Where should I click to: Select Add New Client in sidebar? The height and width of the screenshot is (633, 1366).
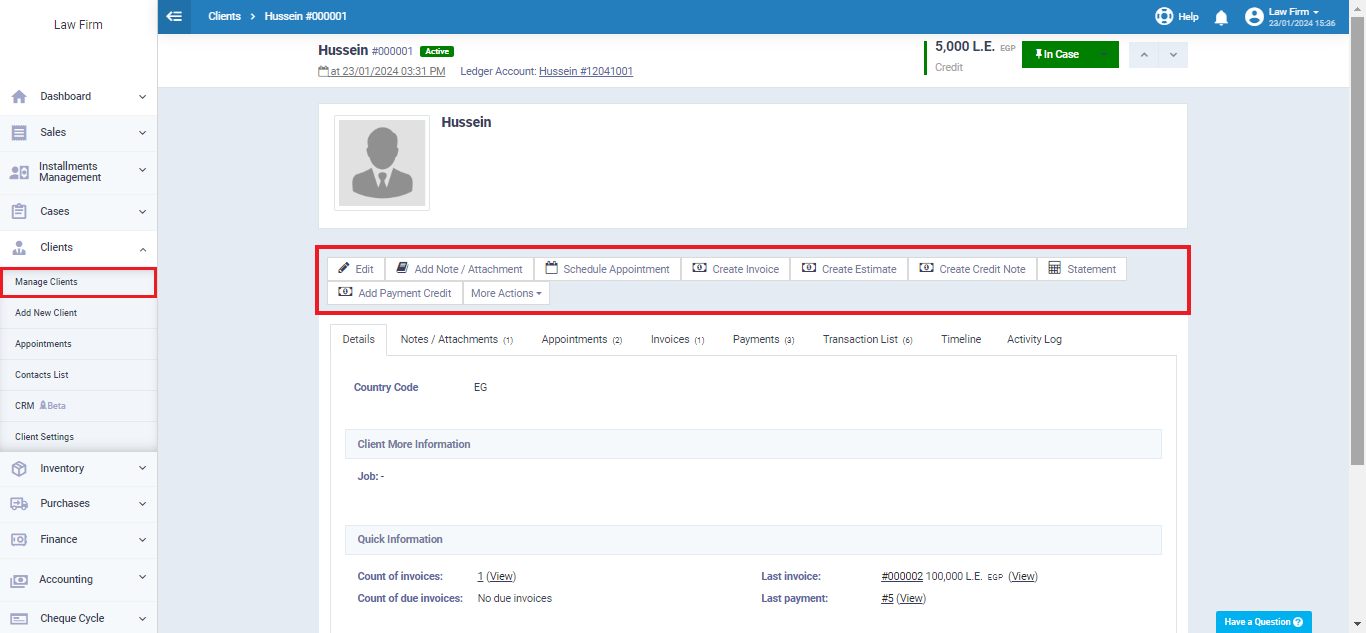coord(46,313)
